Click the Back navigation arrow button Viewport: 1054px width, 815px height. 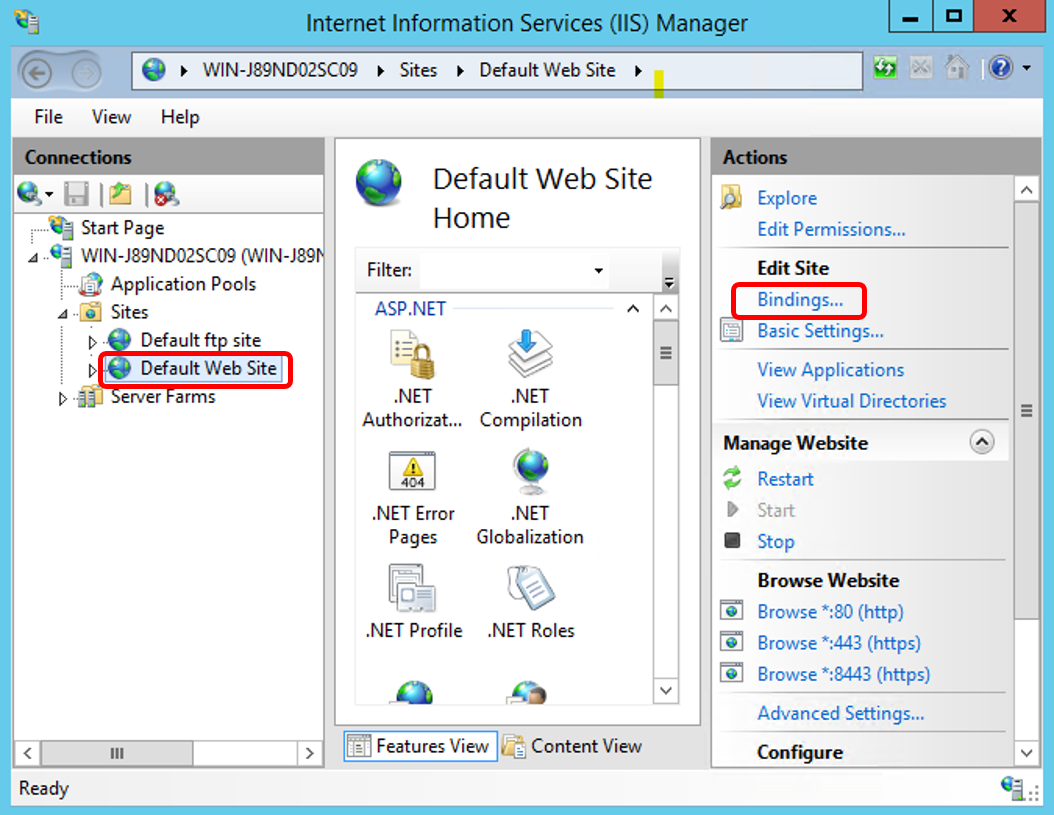click(37, 72)
